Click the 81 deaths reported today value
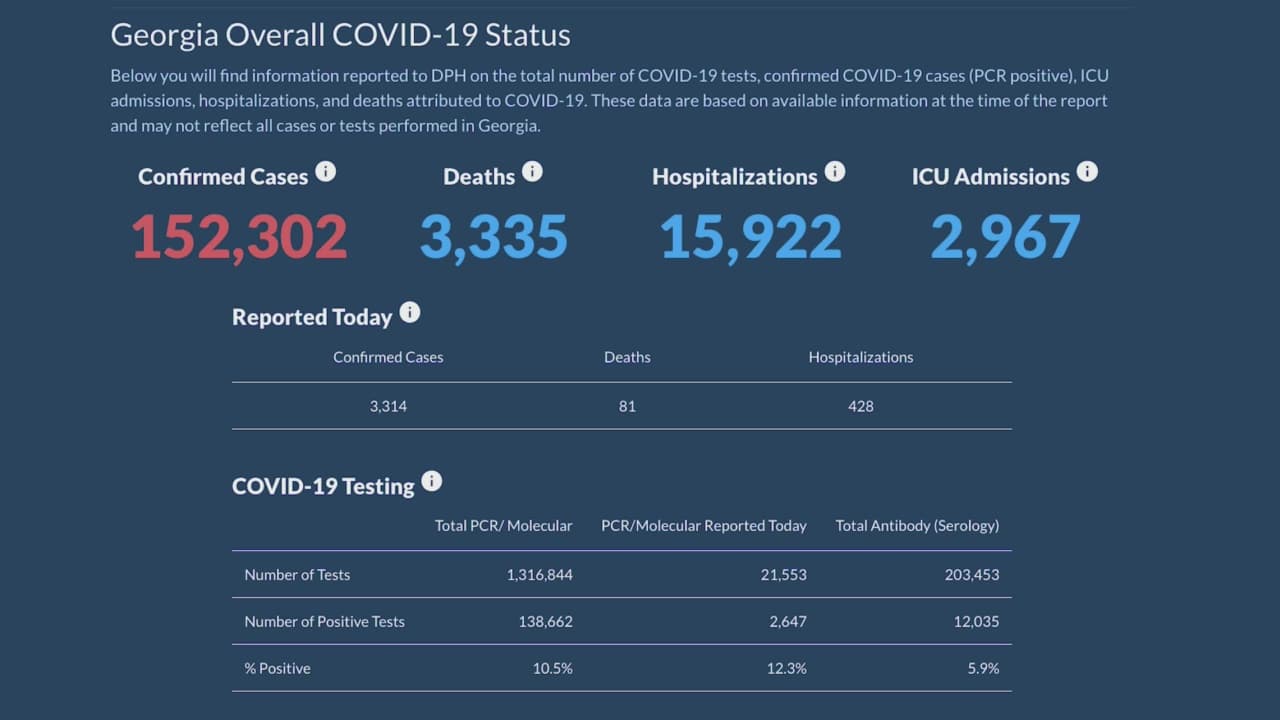The image size is (1280, 720). 627,406
